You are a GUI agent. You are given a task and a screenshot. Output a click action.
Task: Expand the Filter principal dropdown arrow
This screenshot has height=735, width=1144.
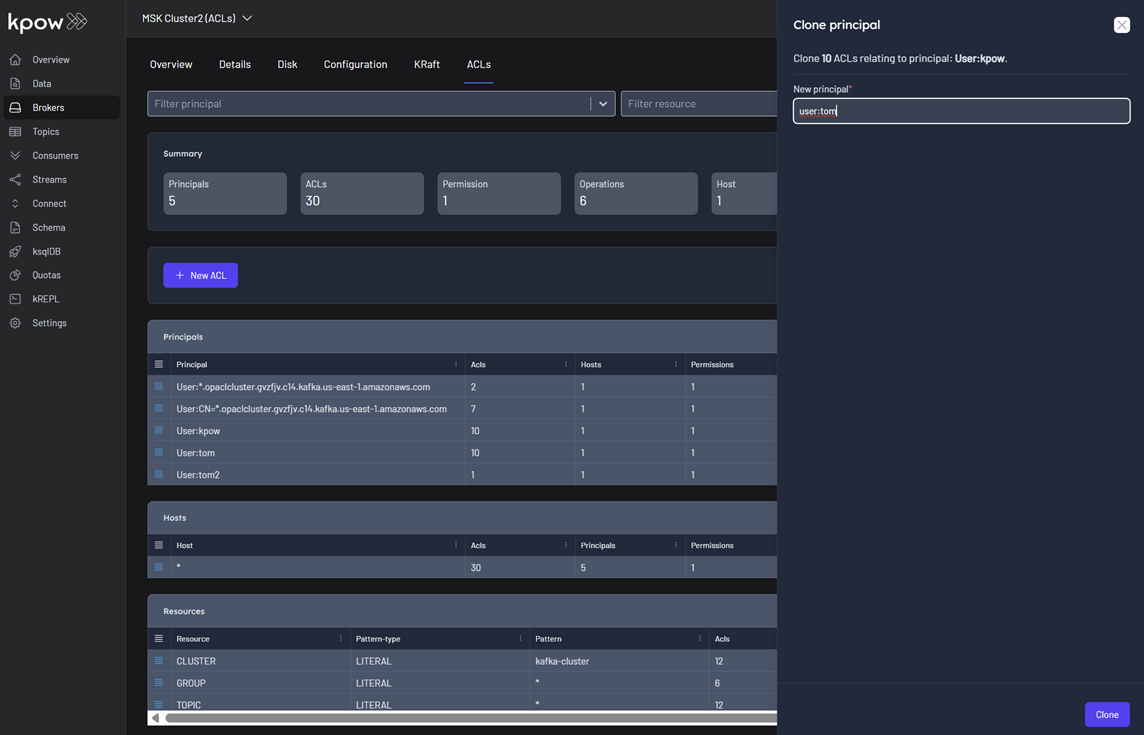pos(603,104)
